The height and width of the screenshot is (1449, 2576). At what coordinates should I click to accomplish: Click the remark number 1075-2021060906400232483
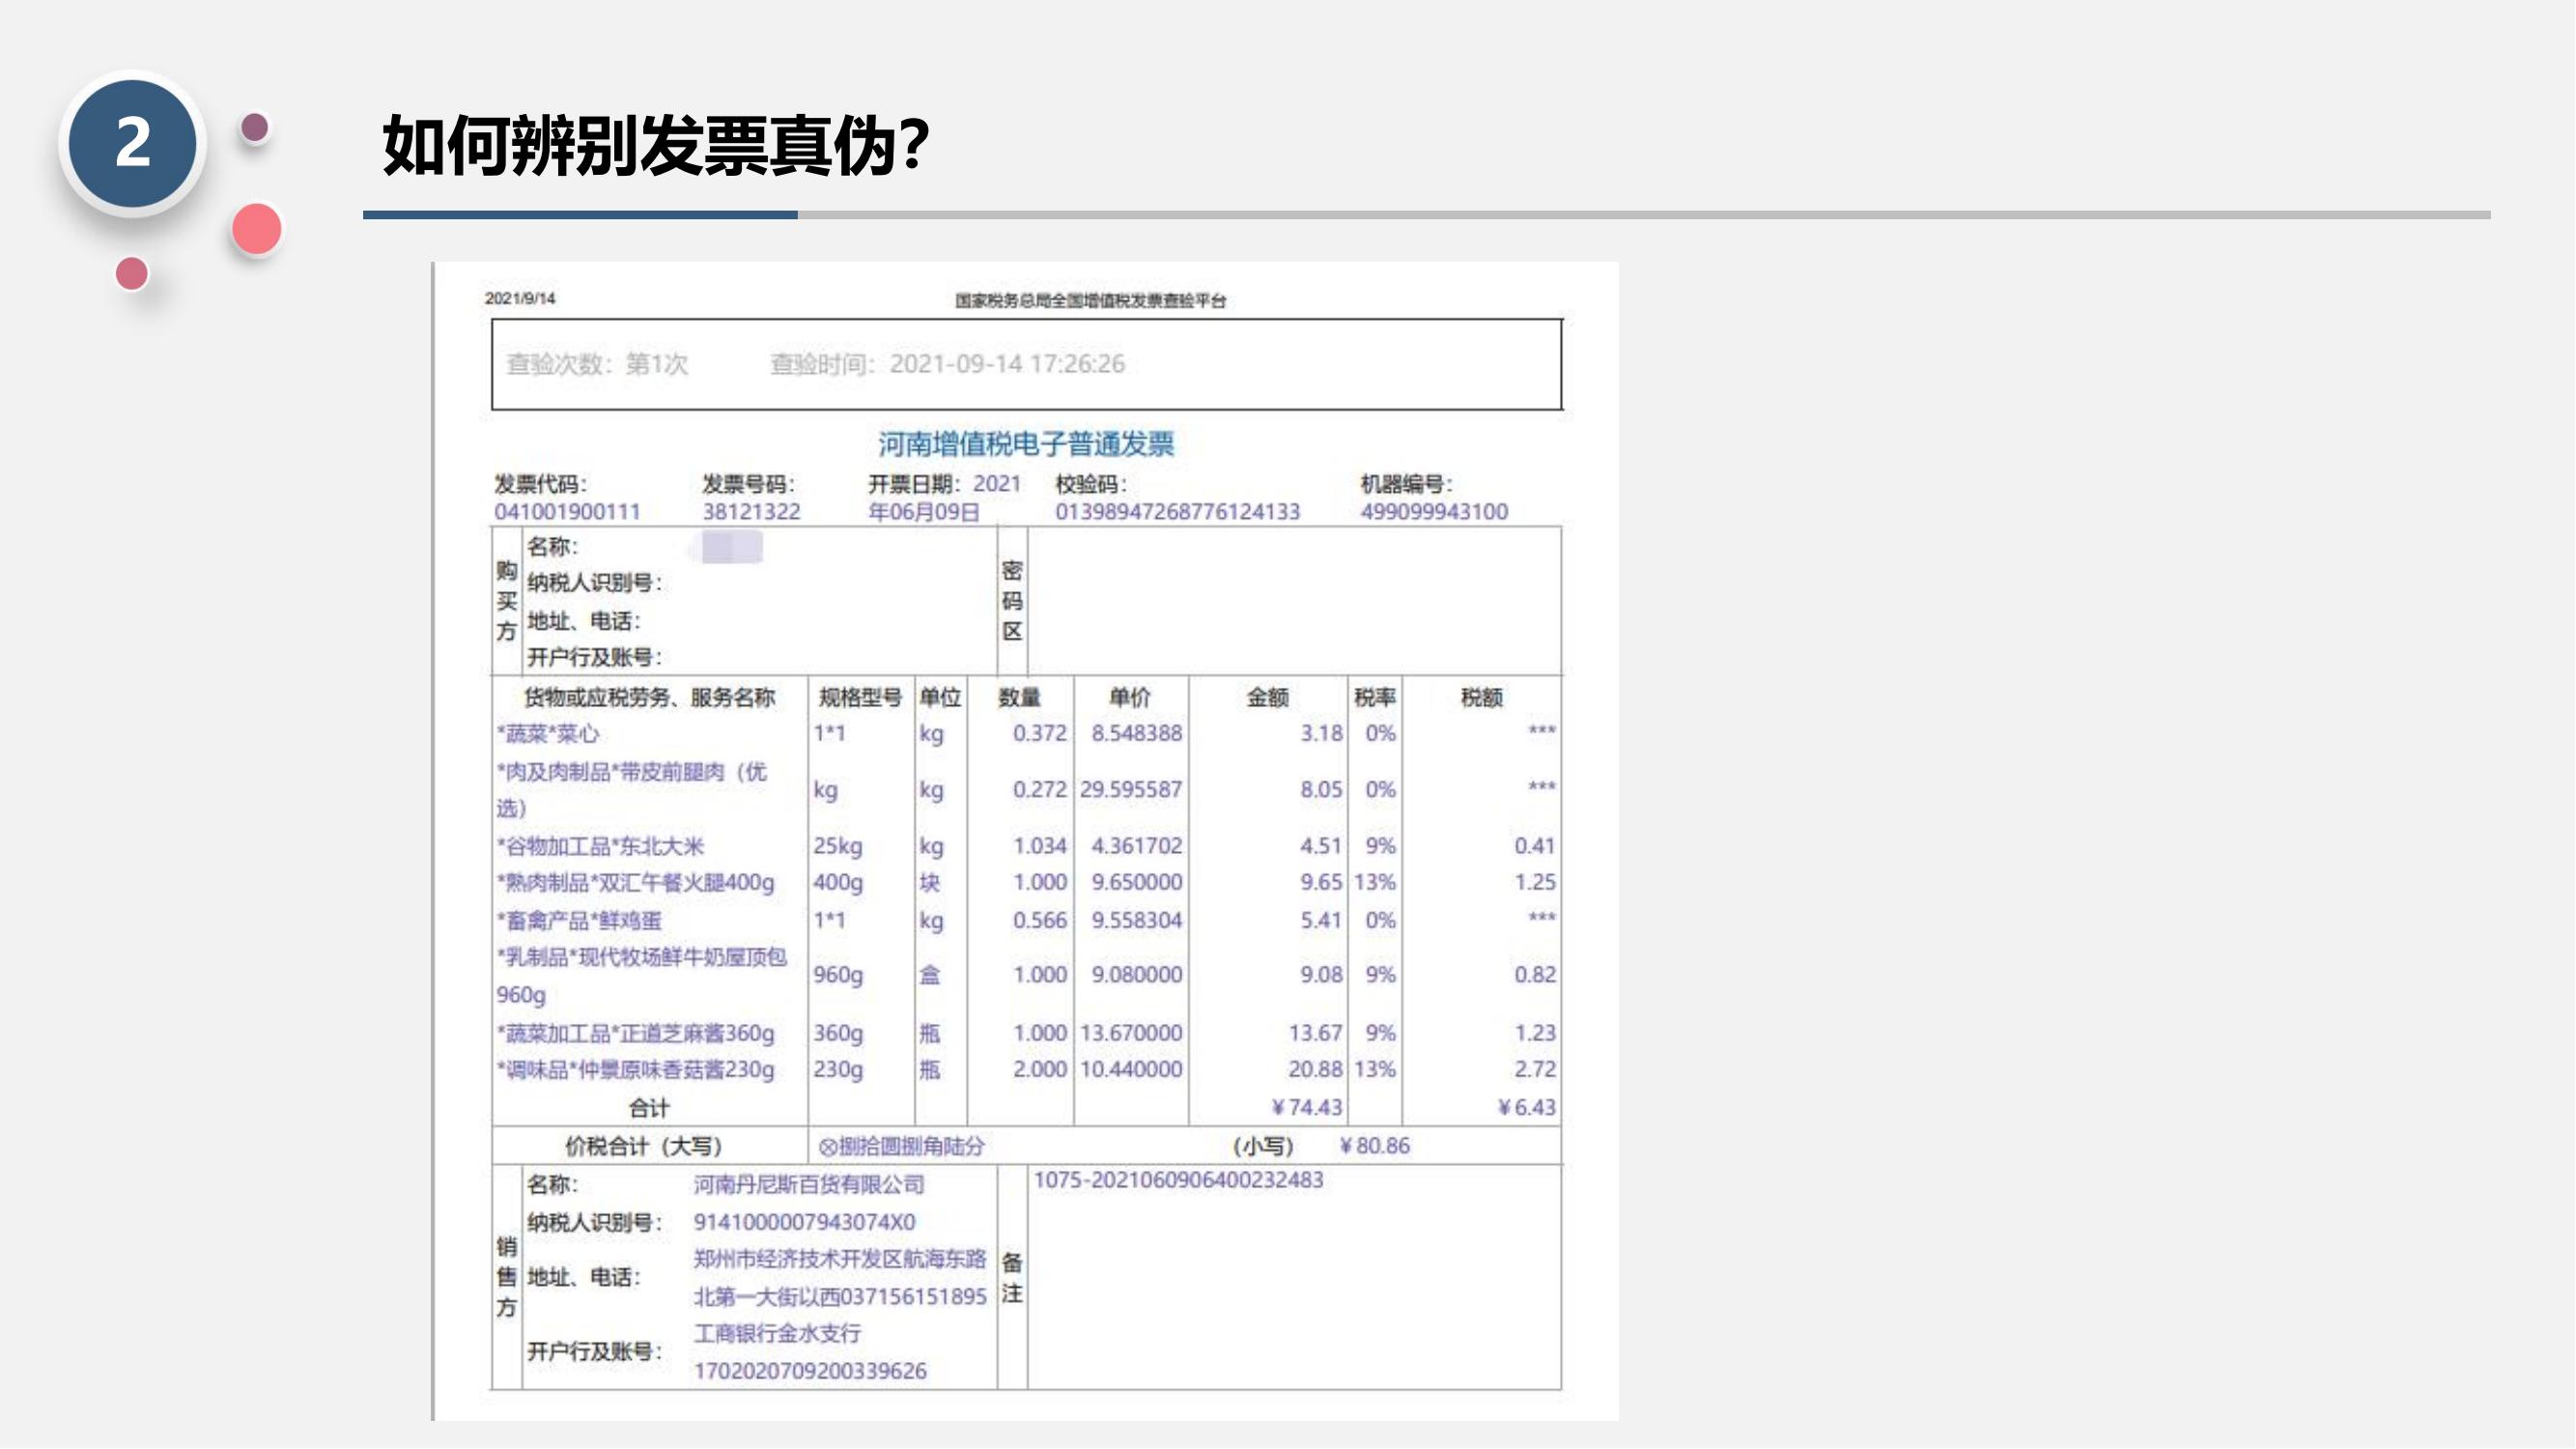[x=1178, y=1180]
